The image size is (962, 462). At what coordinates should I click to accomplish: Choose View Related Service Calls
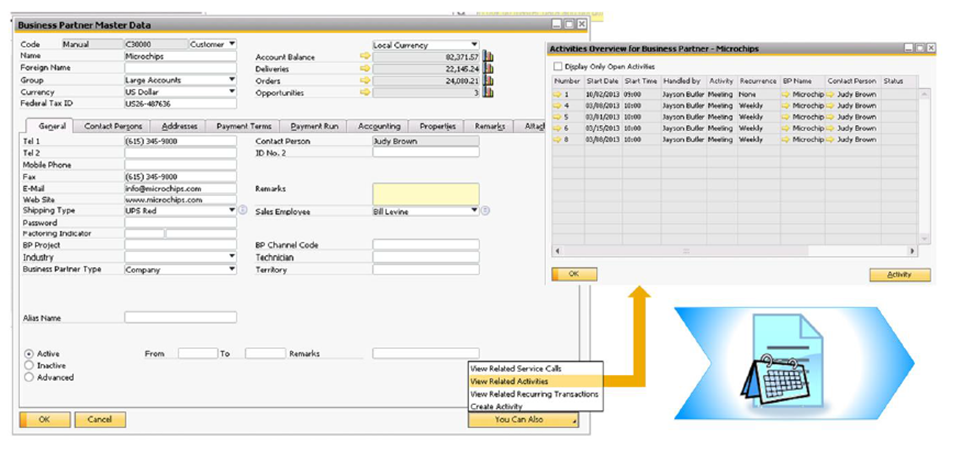(535, 369)
